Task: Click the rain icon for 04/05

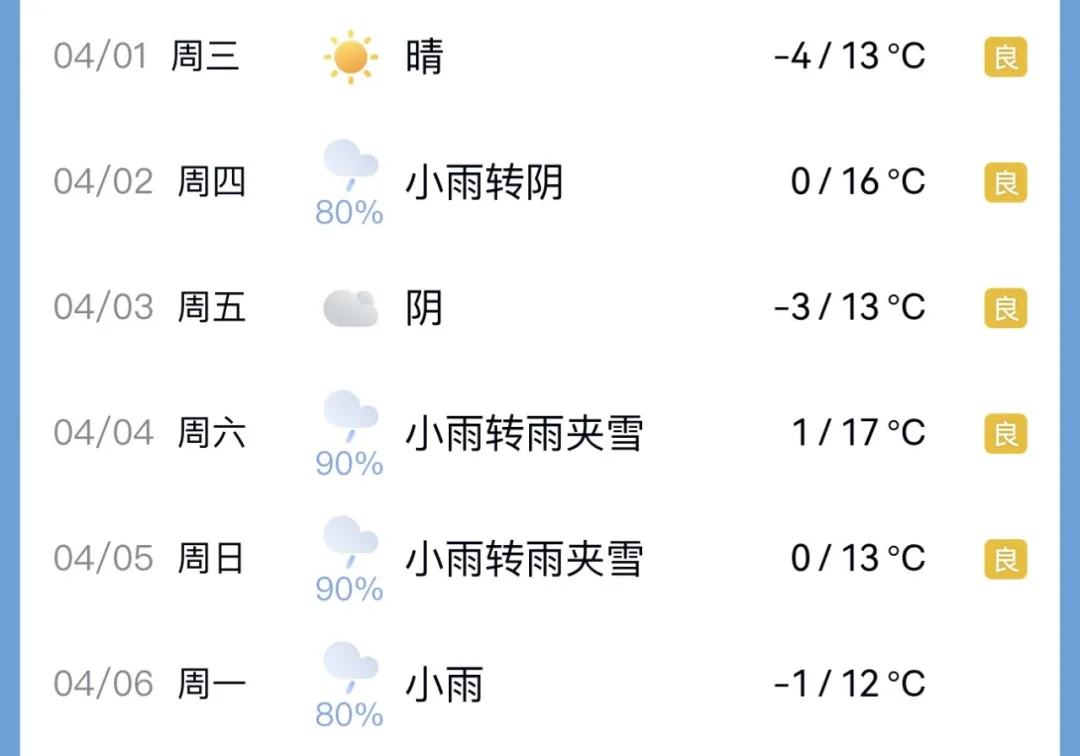Action: 350,542
